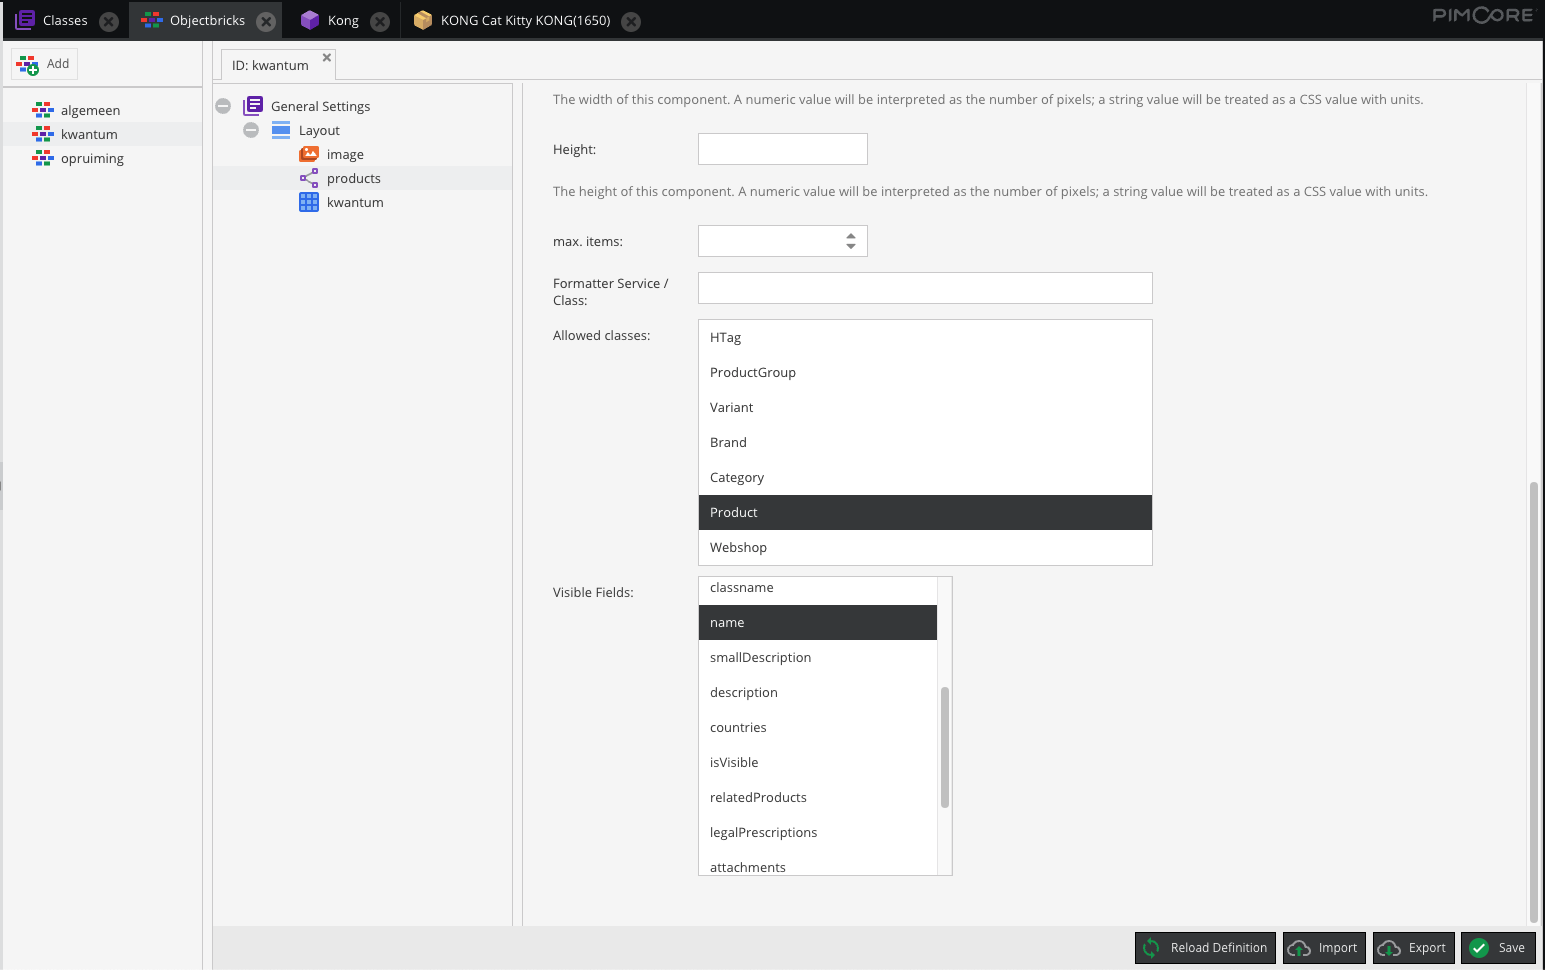This screenshot has height=970, width=1545.
Task: Select the opruiming brick icon in sidebar
Action: (44, 158)
